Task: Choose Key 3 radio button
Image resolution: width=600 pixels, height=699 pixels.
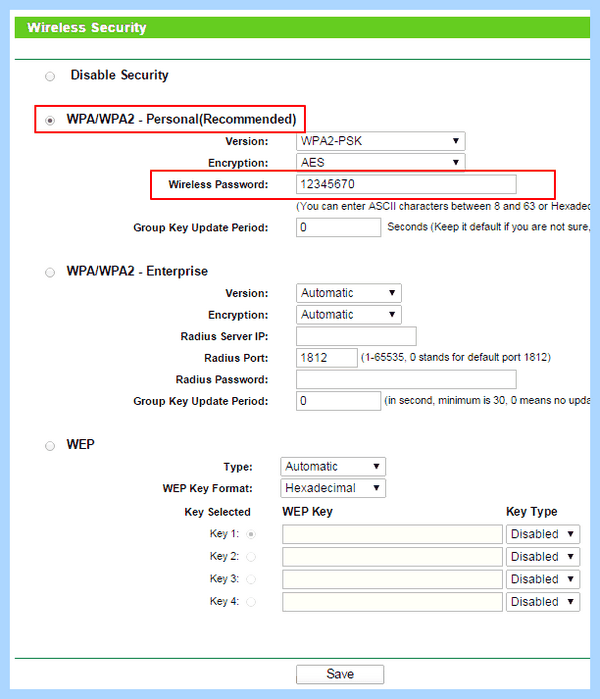Action: click(x=251, y=579)
